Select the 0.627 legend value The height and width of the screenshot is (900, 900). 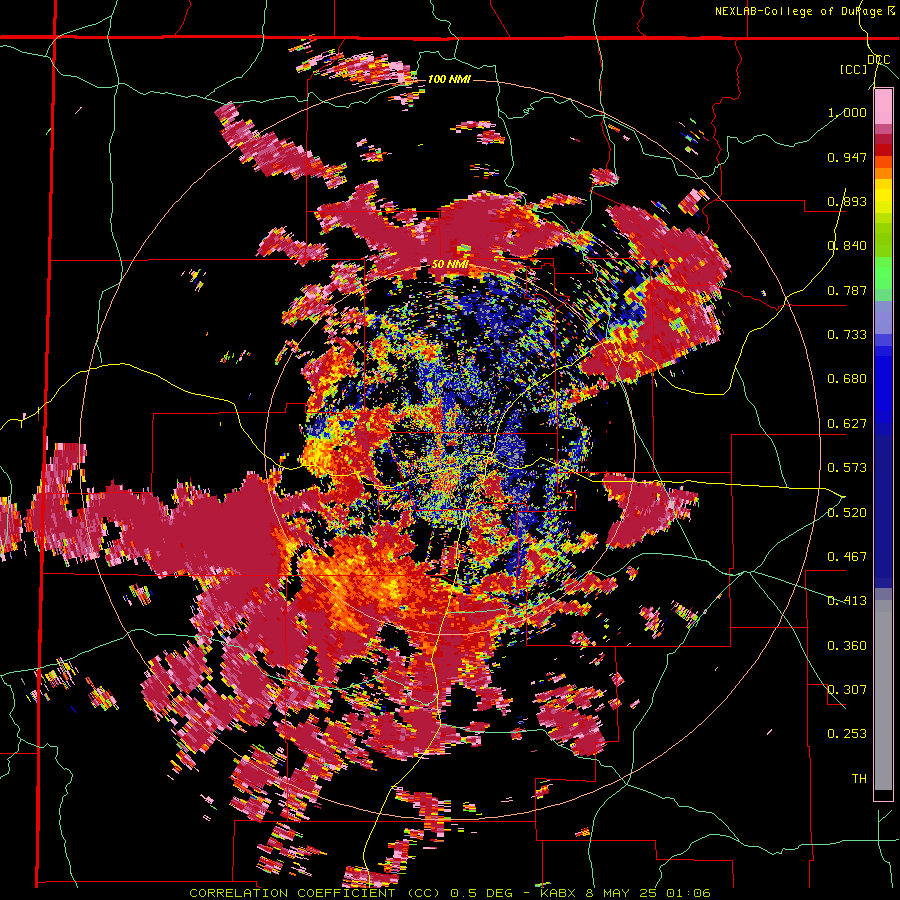click(847, 424)
